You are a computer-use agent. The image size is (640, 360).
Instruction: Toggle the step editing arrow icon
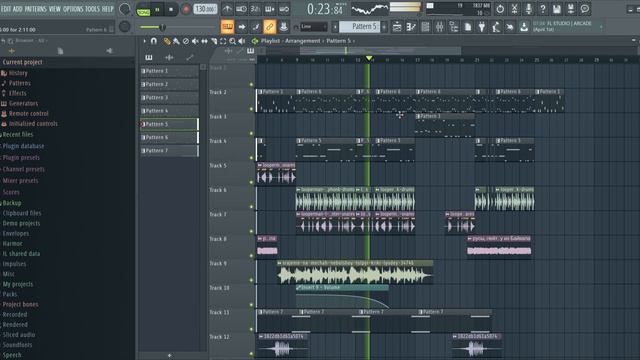click(x=242, y=27)
